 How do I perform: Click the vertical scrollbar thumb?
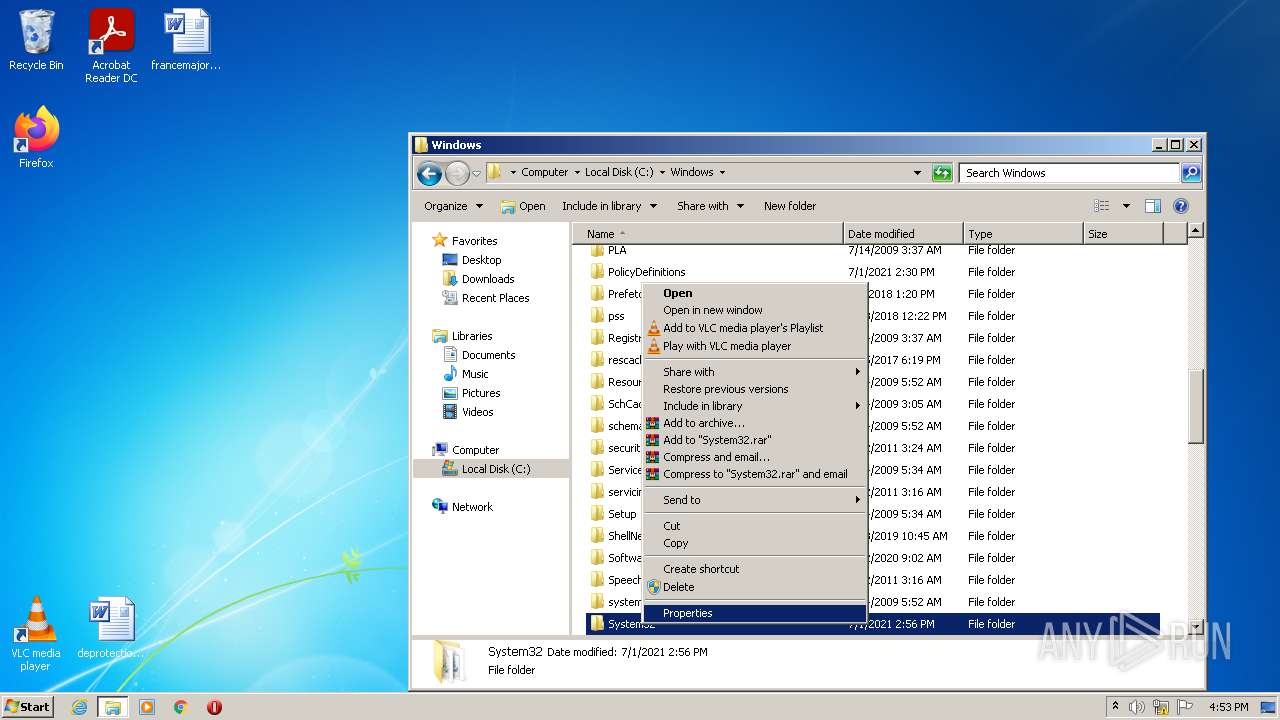click(x=1195, y=405)
